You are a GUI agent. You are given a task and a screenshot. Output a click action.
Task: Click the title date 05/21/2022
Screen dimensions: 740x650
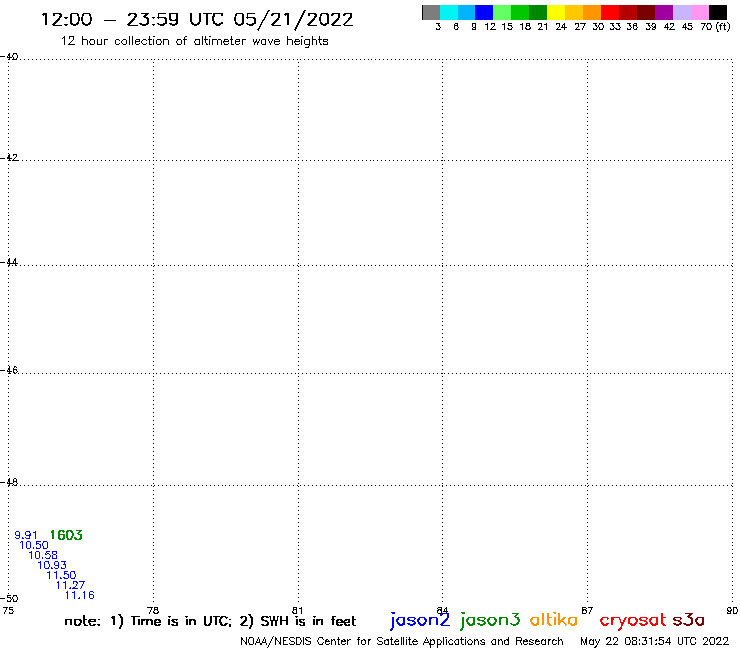(293, 20)
